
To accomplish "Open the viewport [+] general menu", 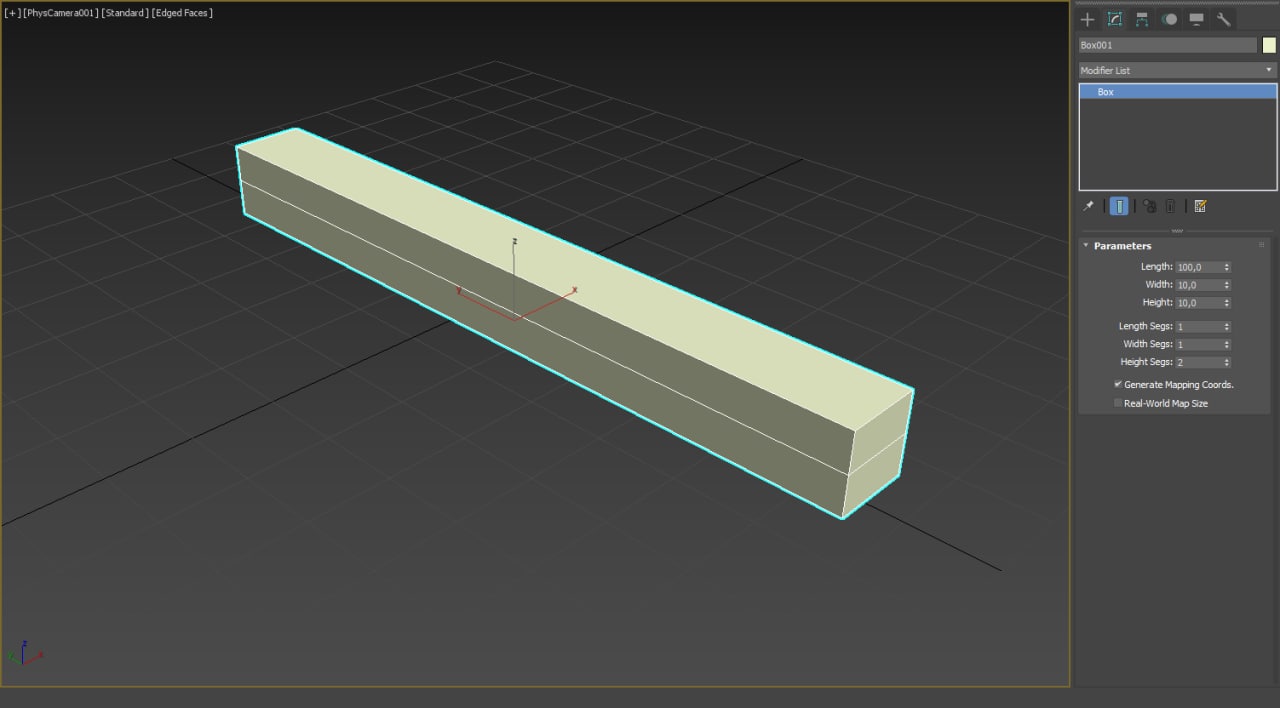I will 12,13.
